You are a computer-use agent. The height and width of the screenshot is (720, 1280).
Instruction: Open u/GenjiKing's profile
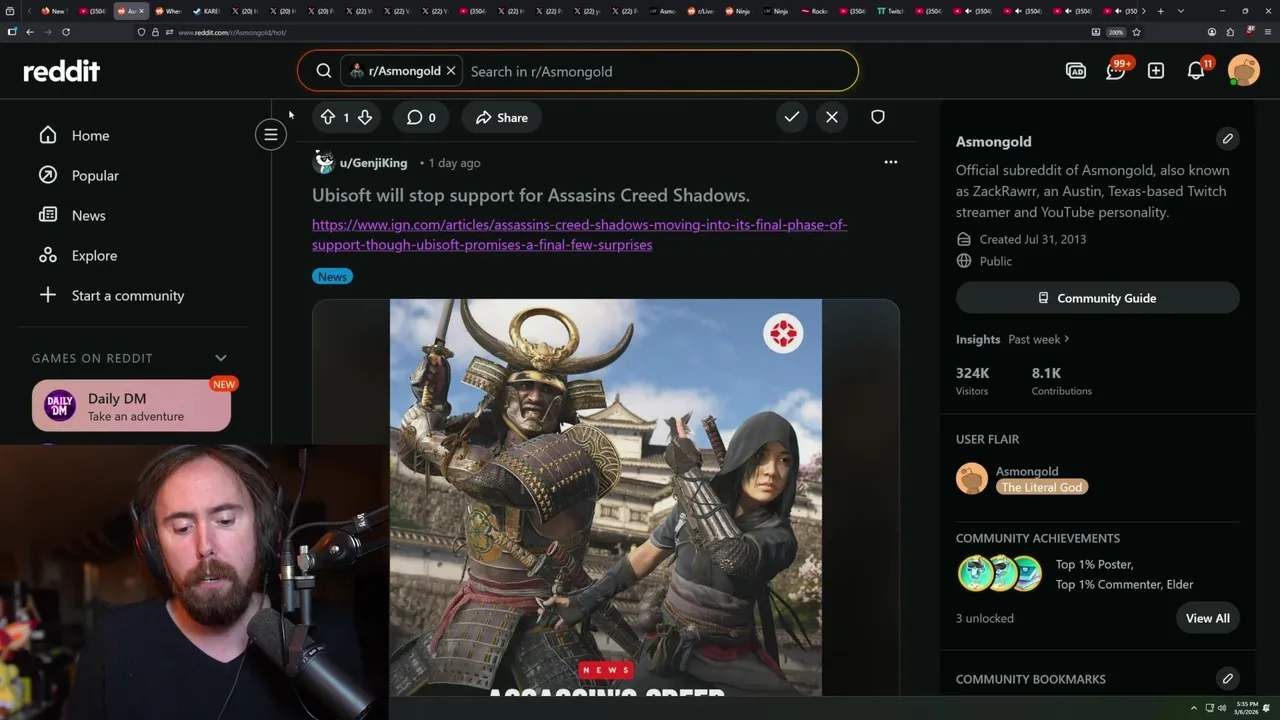(373, 163)
